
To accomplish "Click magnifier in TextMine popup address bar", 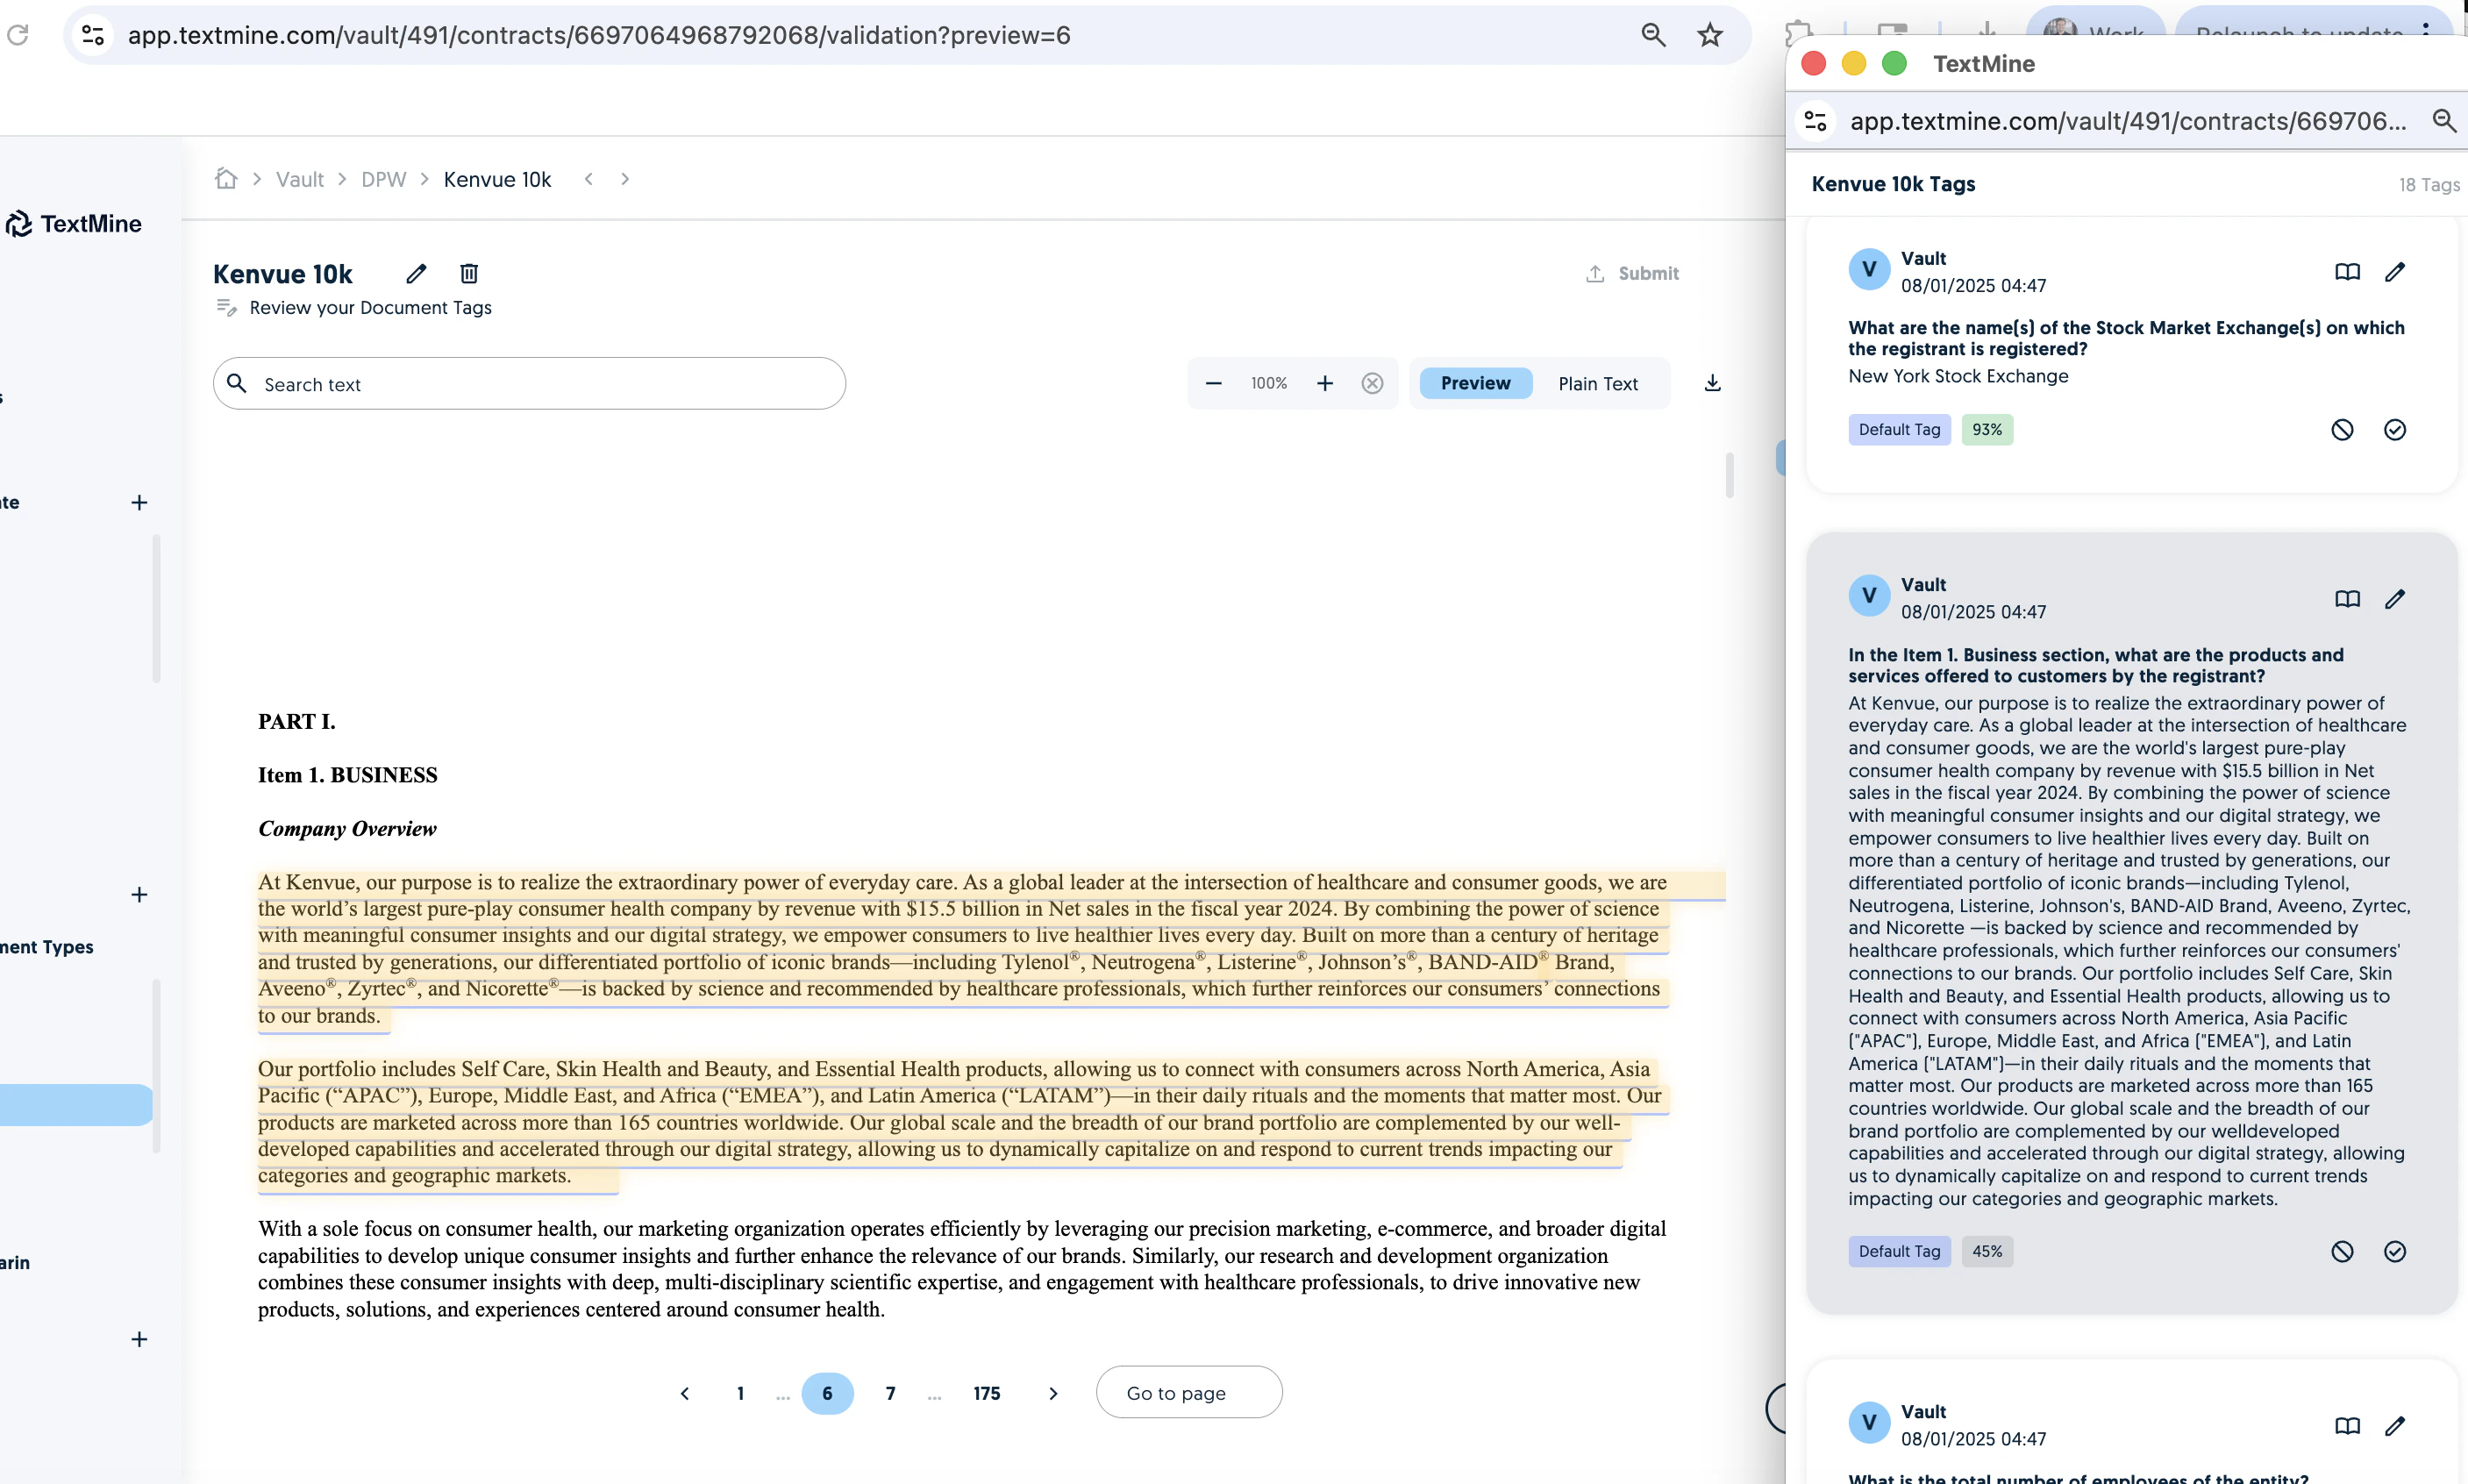I will [2444, 121].
